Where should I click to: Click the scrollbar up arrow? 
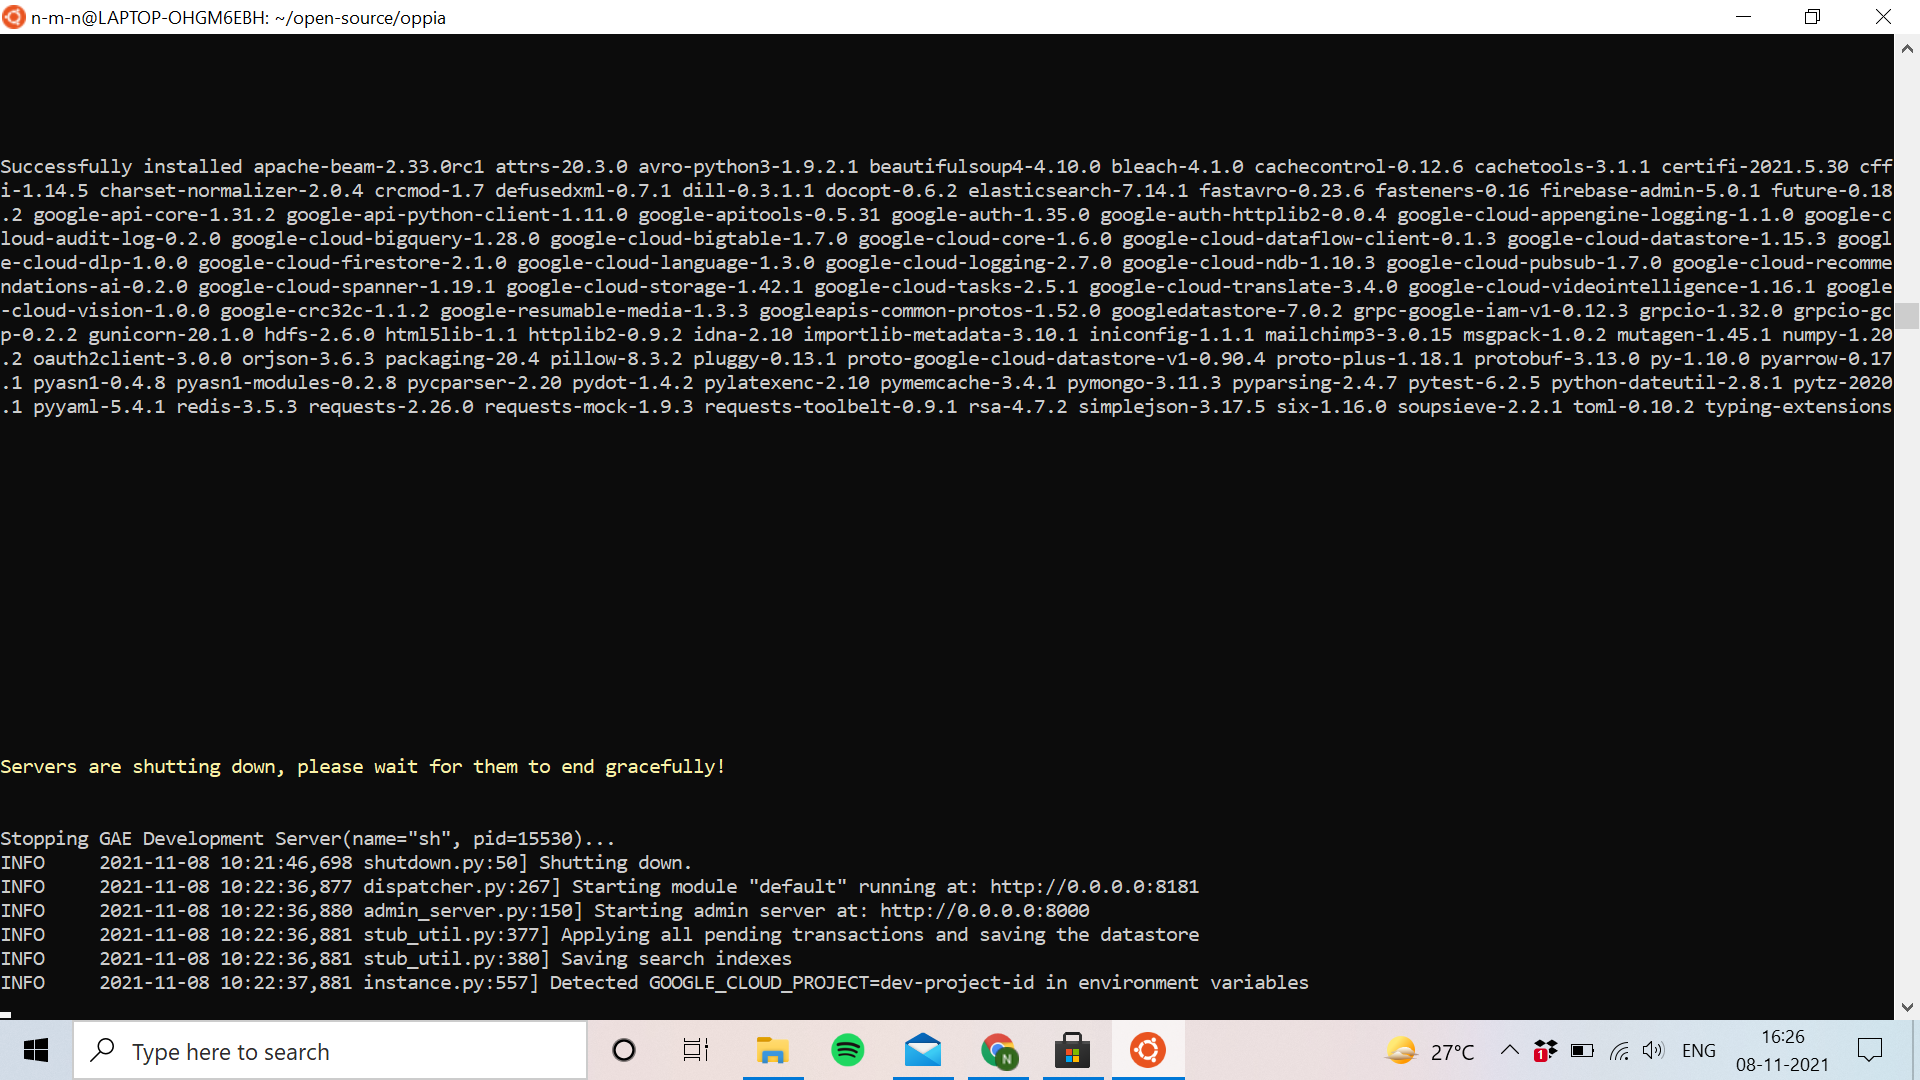(x=1908, y=48)
